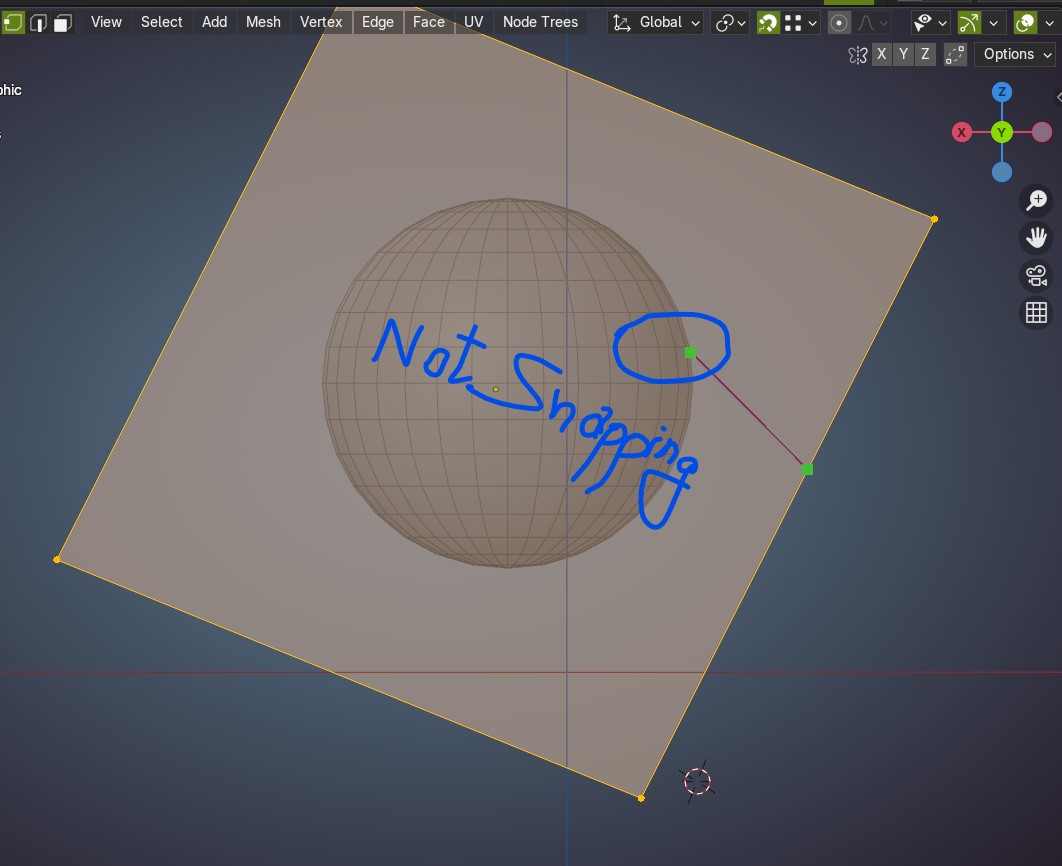Open the Select menu
Viewport: 1062px width, 866px height.
click(161, 22)
